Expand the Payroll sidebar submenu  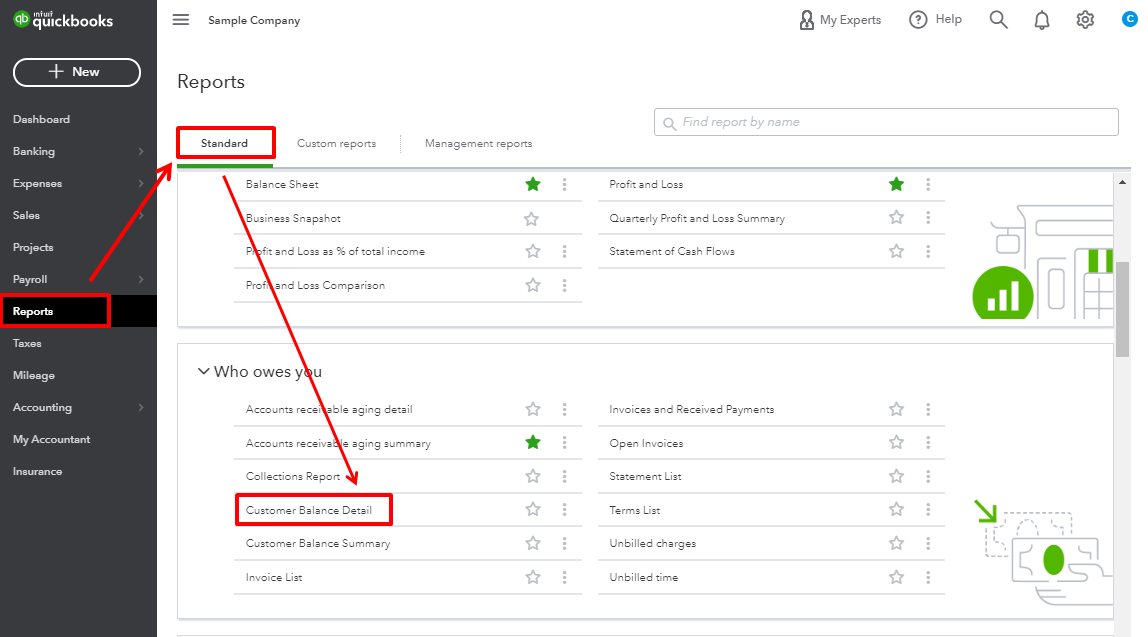[x=141, y=280]
